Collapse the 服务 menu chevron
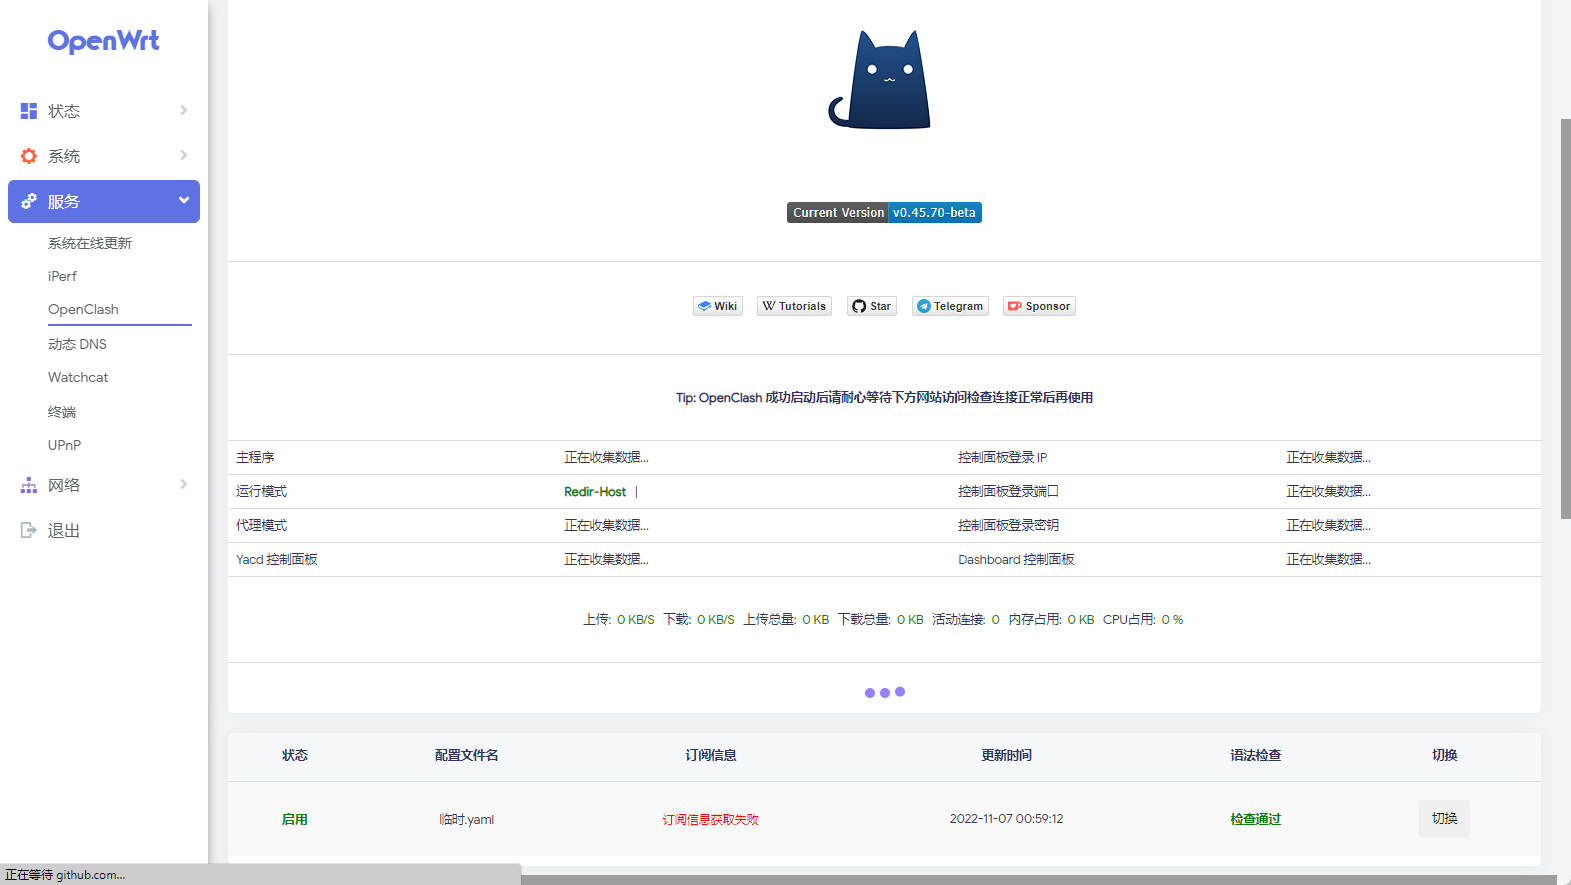Viewport: 1571px width, 885px height. pyautogui.click(x=184, y=200)
